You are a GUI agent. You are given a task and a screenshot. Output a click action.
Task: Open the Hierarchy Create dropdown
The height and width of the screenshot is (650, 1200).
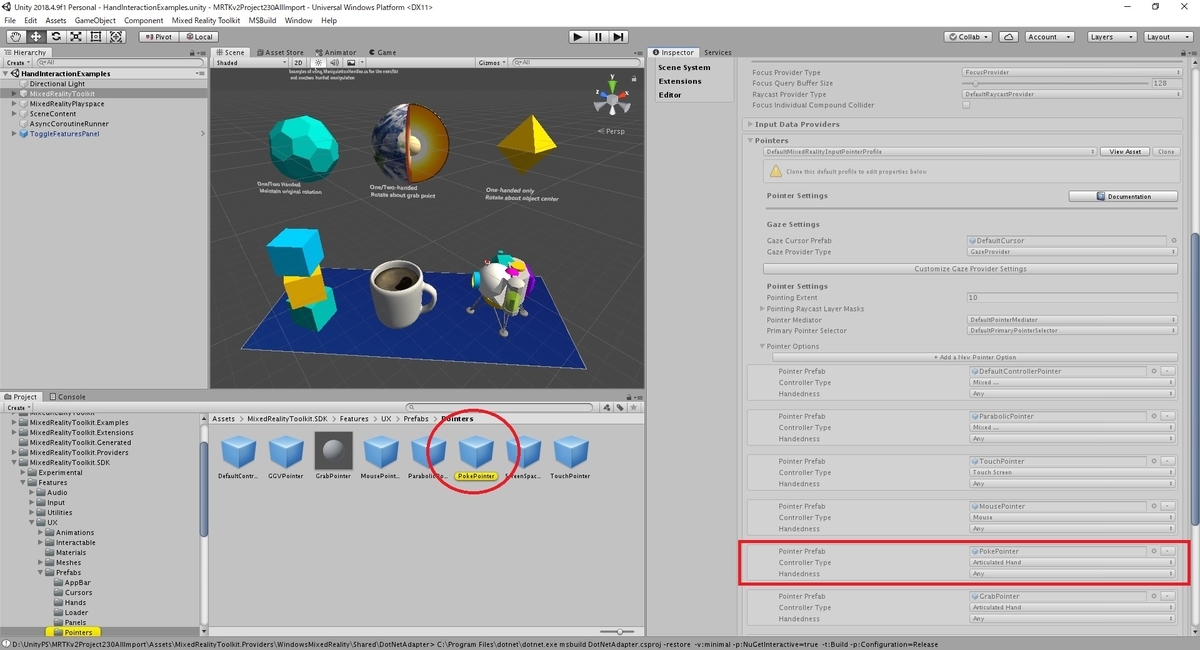point(17,63)
